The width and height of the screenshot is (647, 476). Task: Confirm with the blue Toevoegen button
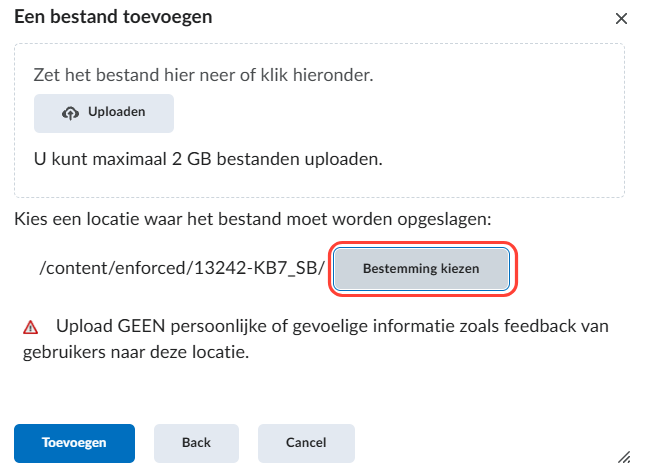pos(74,443)
